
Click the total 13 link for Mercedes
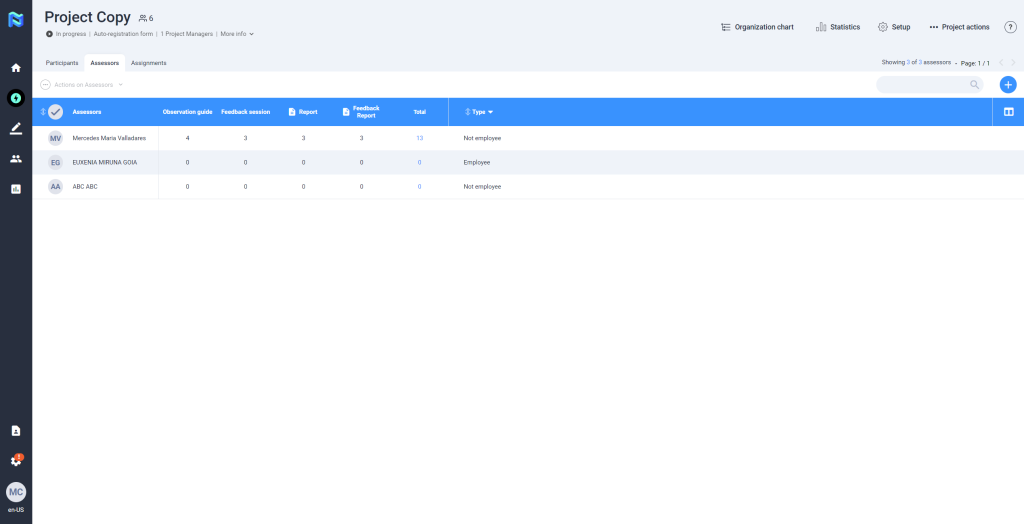tap(419, 138)
